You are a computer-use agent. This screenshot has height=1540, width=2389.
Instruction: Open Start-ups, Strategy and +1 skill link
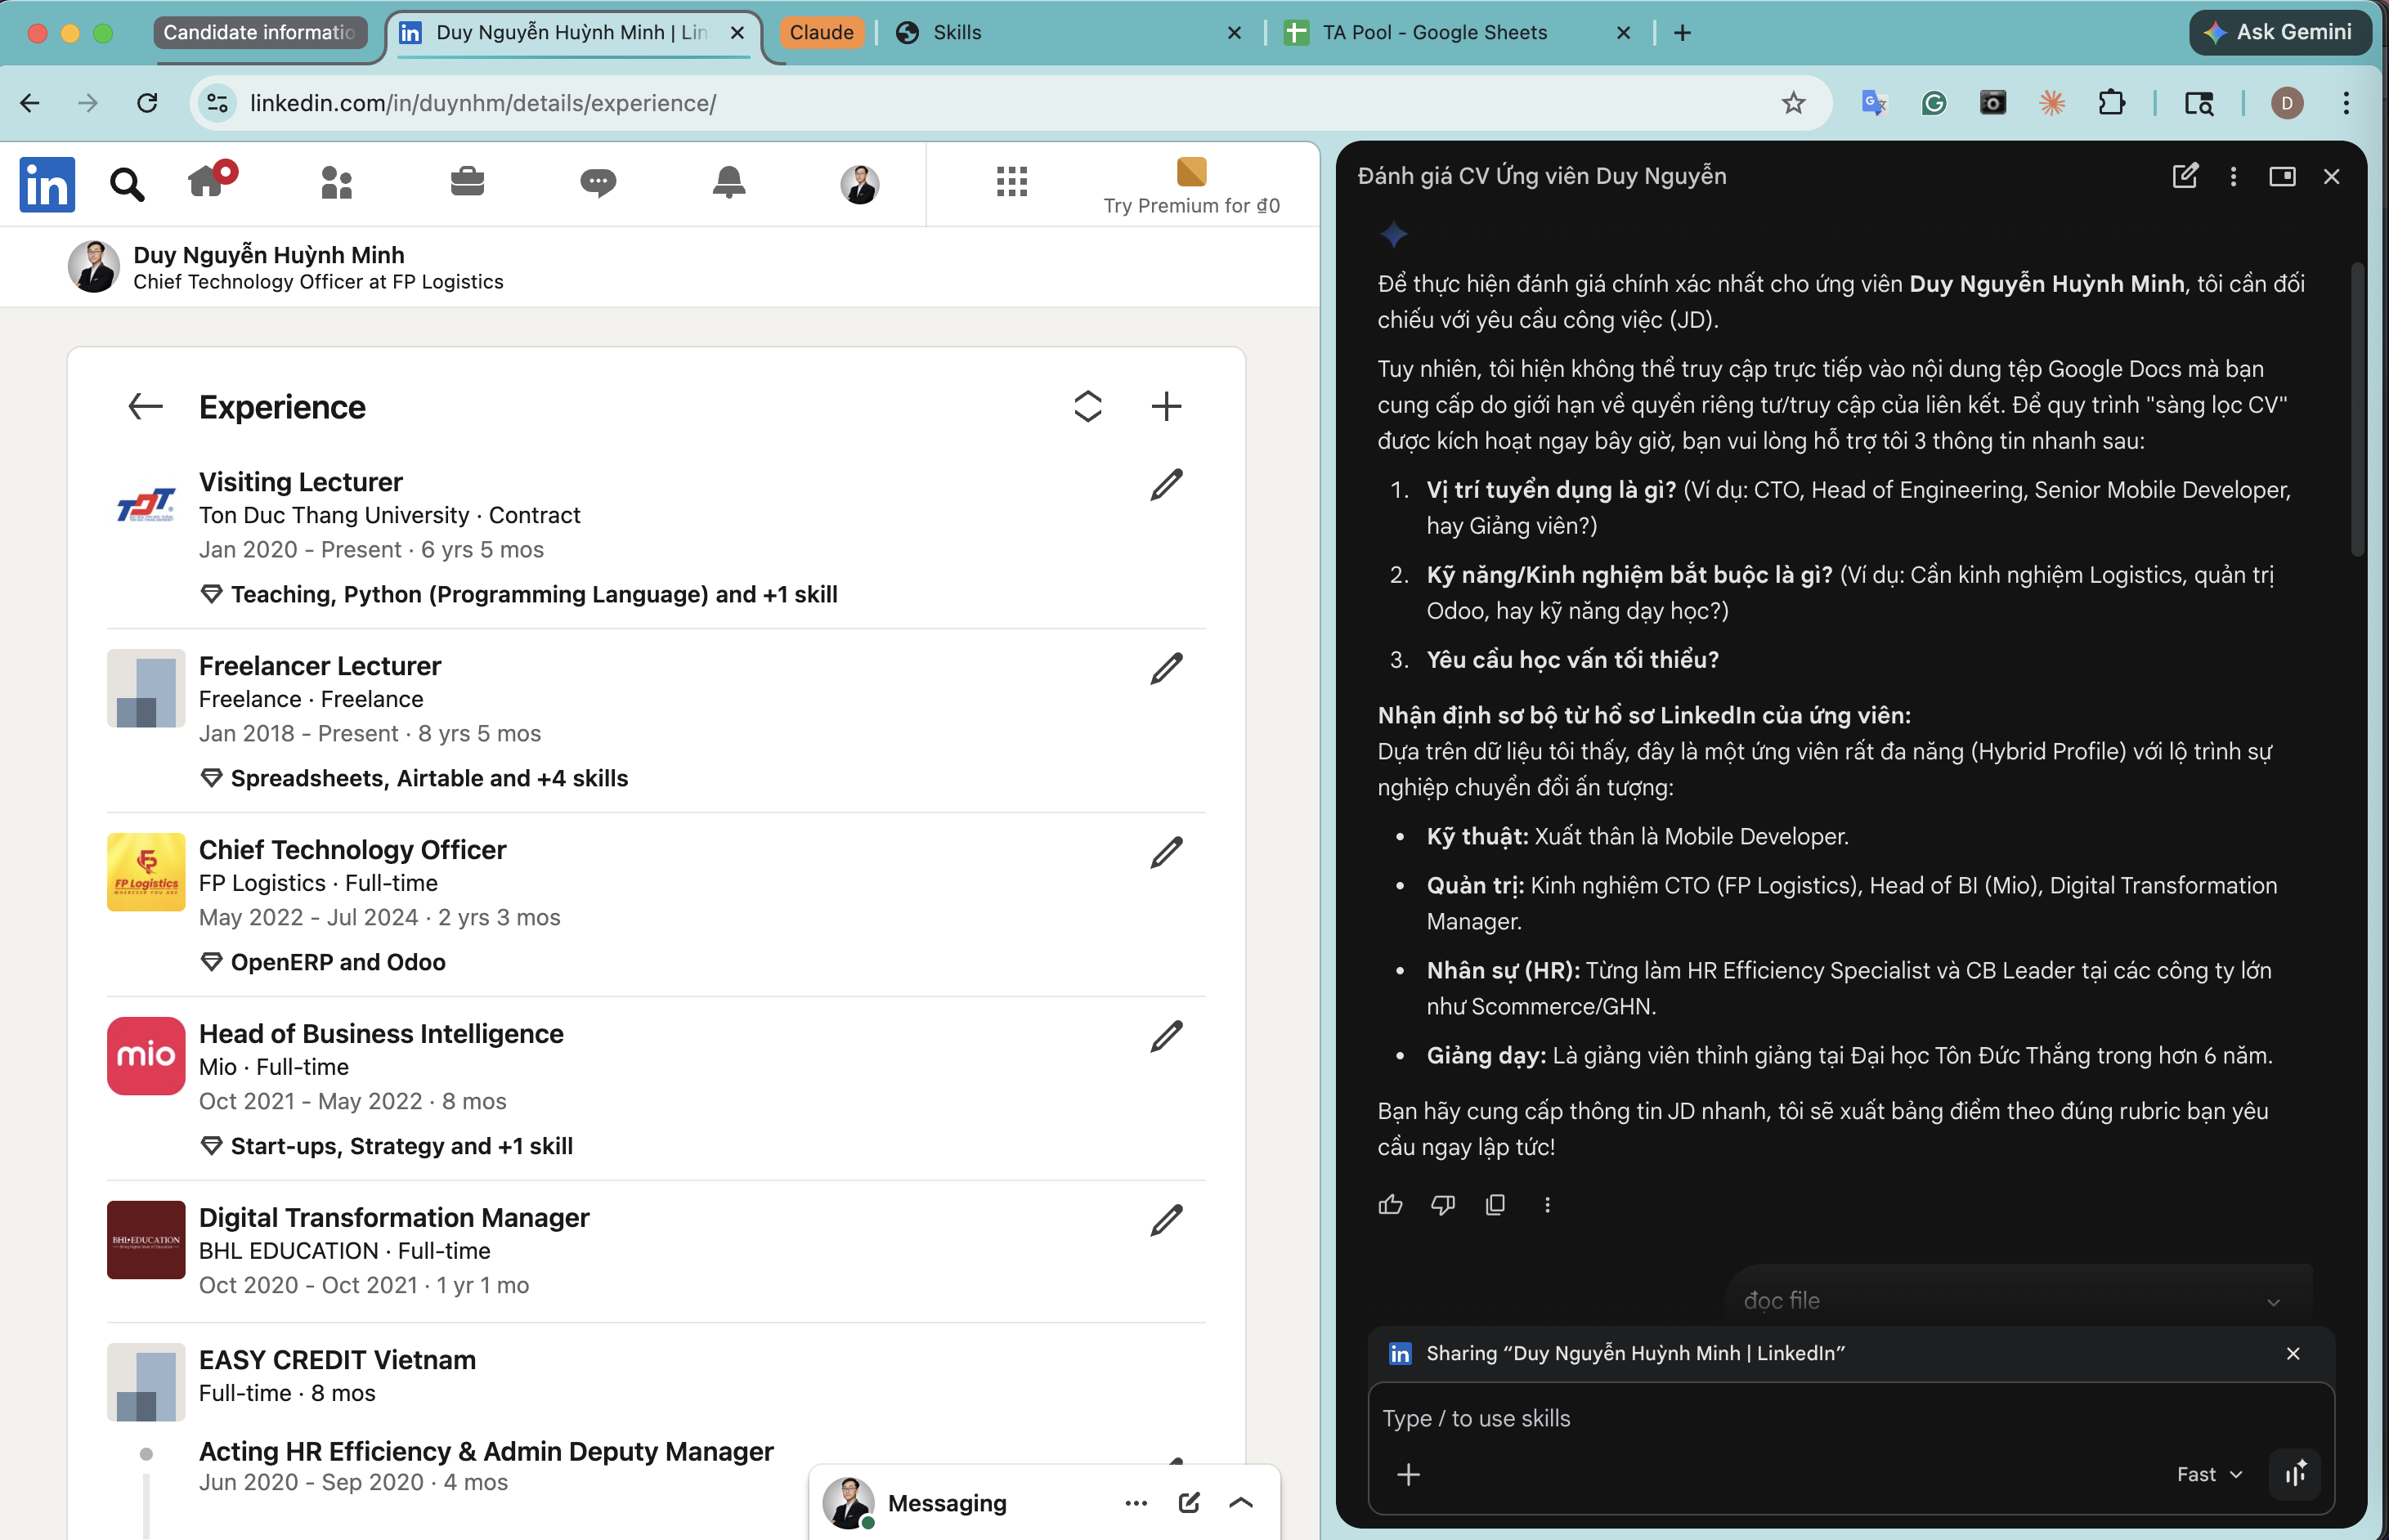pyautogui.click(x=386, y=1146)
